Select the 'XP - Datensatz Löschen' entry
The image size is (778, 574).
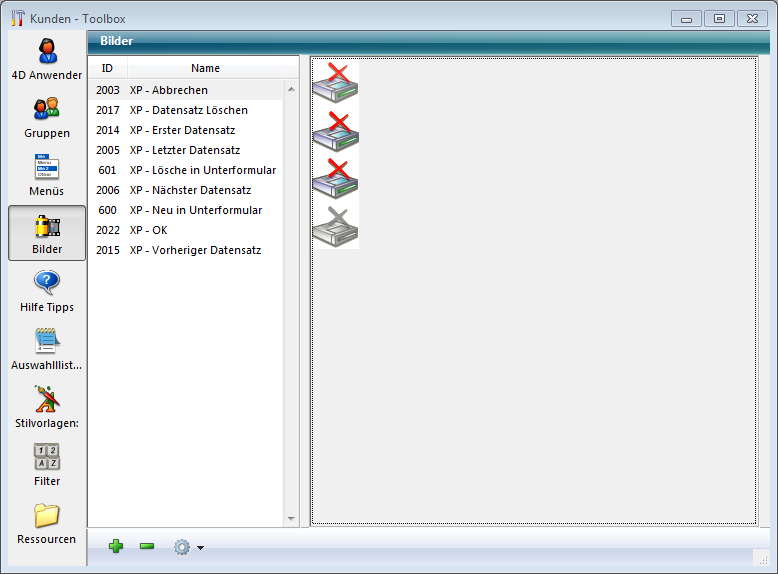[188, 110]
